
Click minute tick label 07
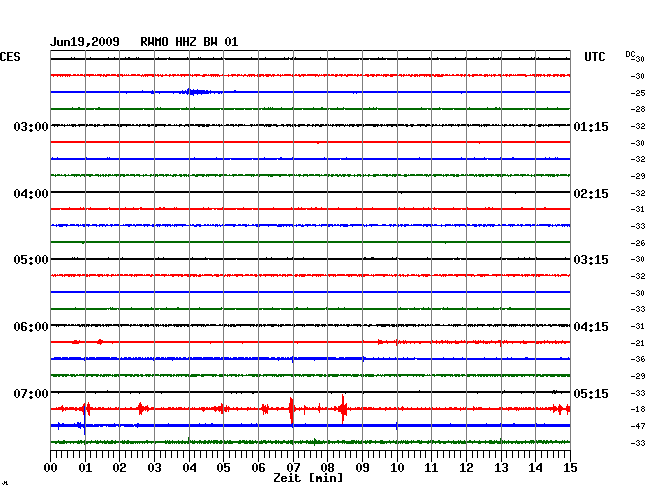coord(293,467)
